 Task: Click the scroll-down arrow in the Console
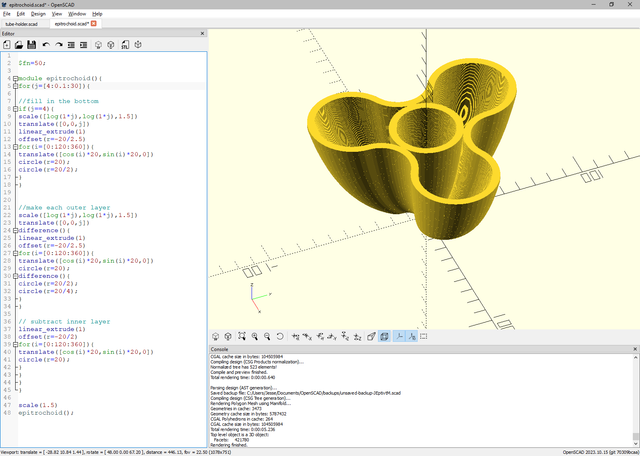636,444
